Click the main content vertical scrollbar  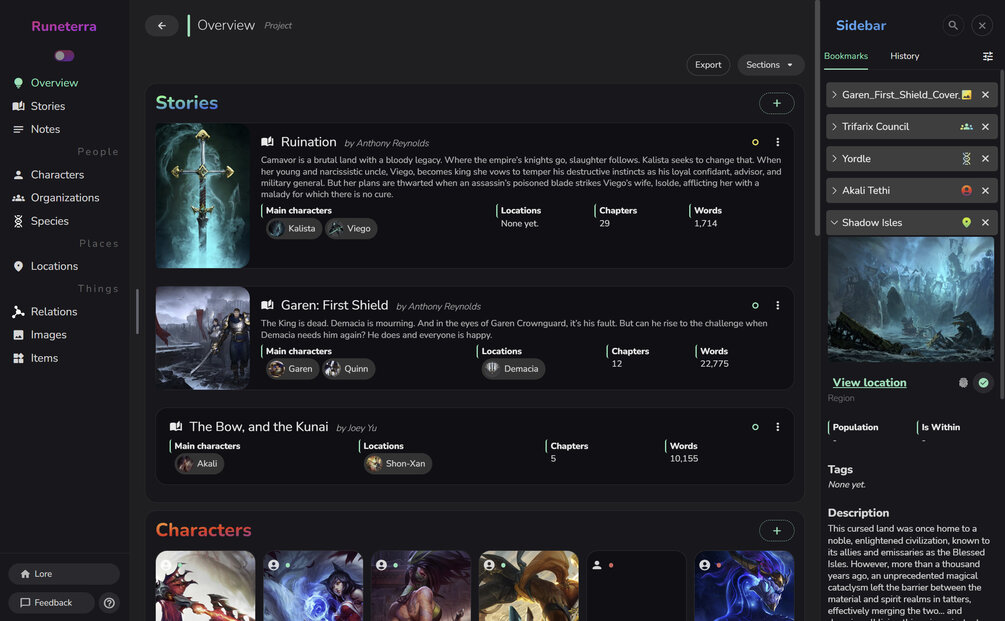pyautogui.click(x=817, y=119)
